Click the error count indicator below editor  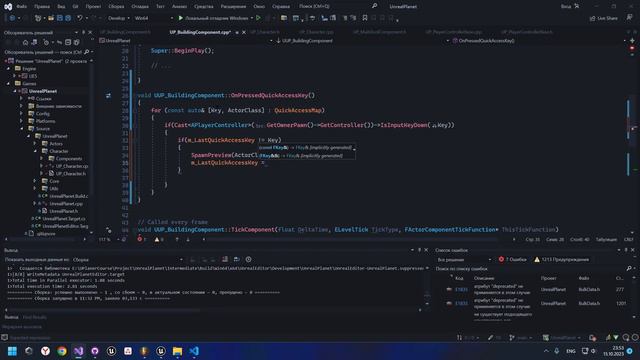(141, 239)
